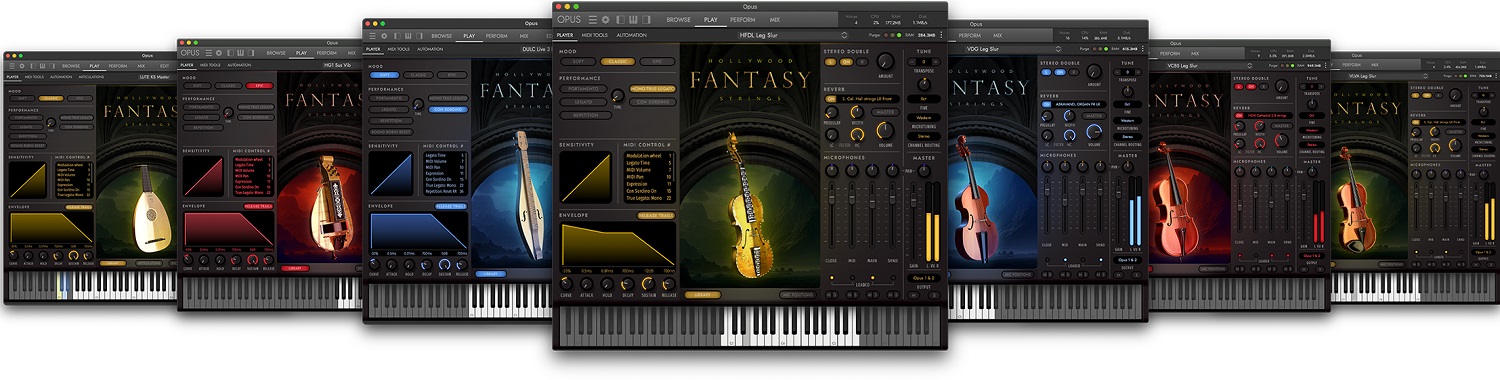Select the CLASSIC mood in front window
Screen dimensions: 1500x380
click(617, 62)
